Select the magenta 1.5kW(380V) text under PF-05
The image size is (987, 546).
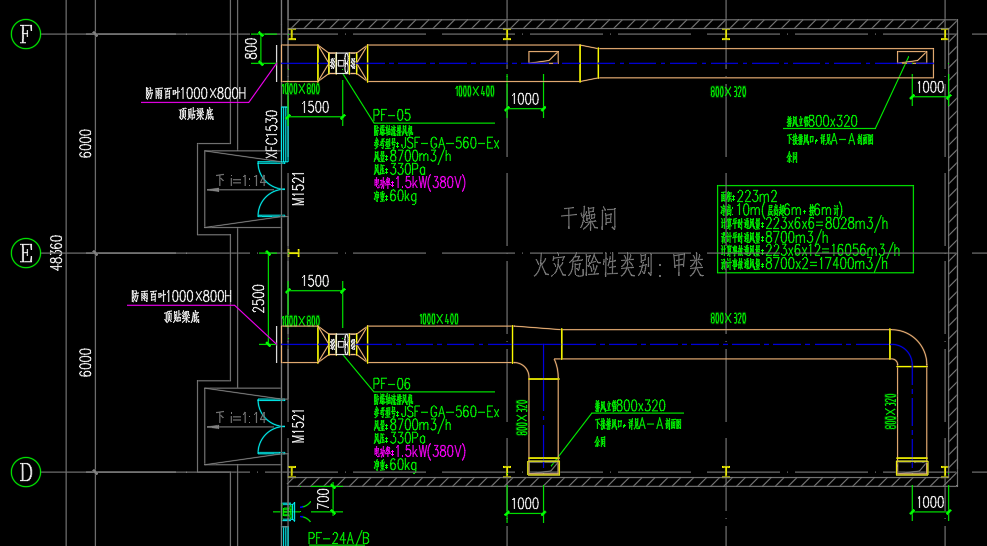coord(431,183)
